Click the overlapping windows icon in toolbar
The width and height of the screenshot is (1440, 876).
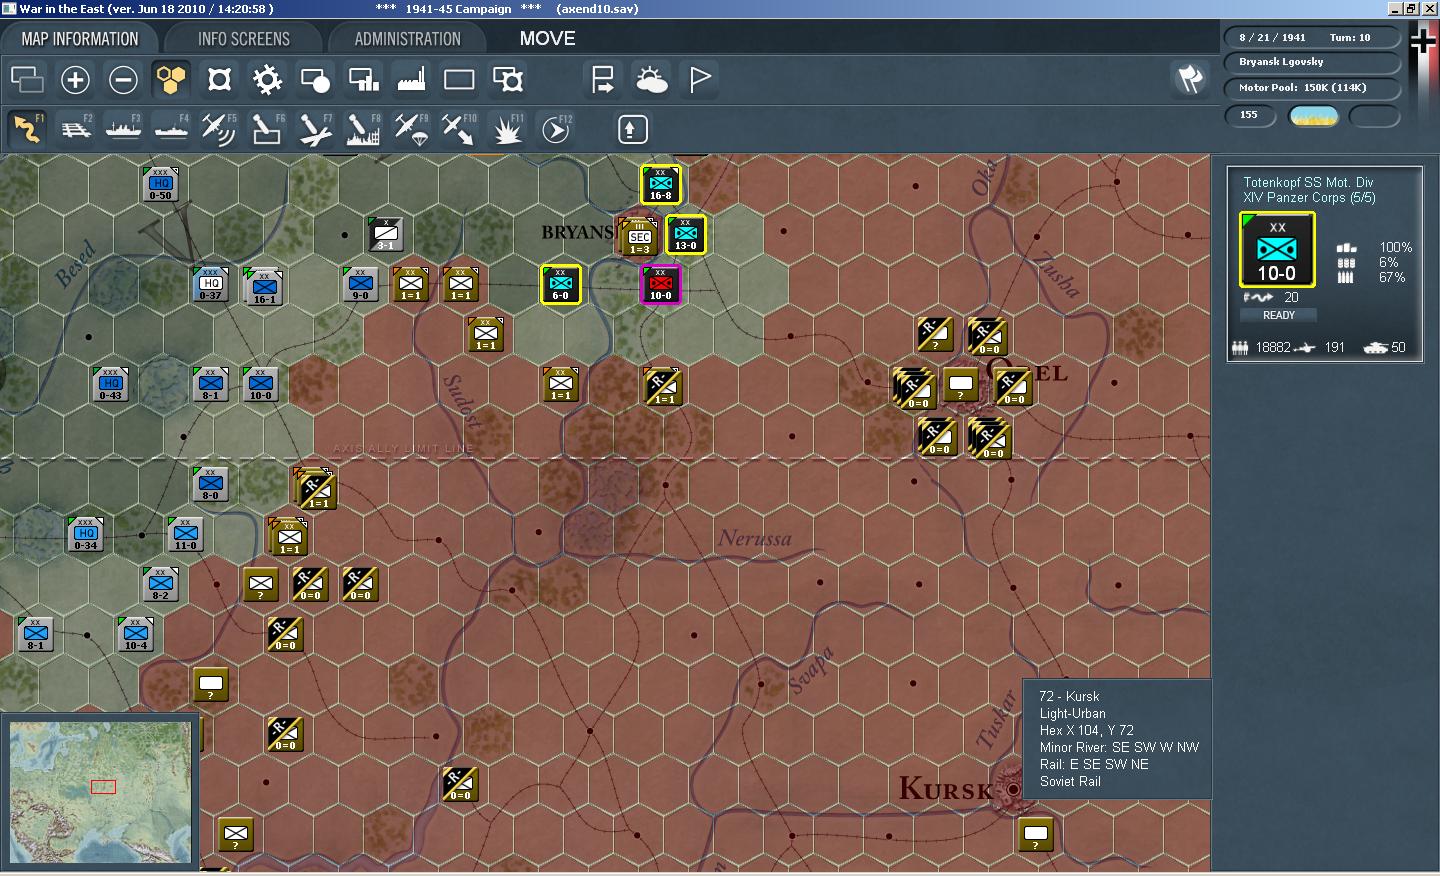[27, 80]
